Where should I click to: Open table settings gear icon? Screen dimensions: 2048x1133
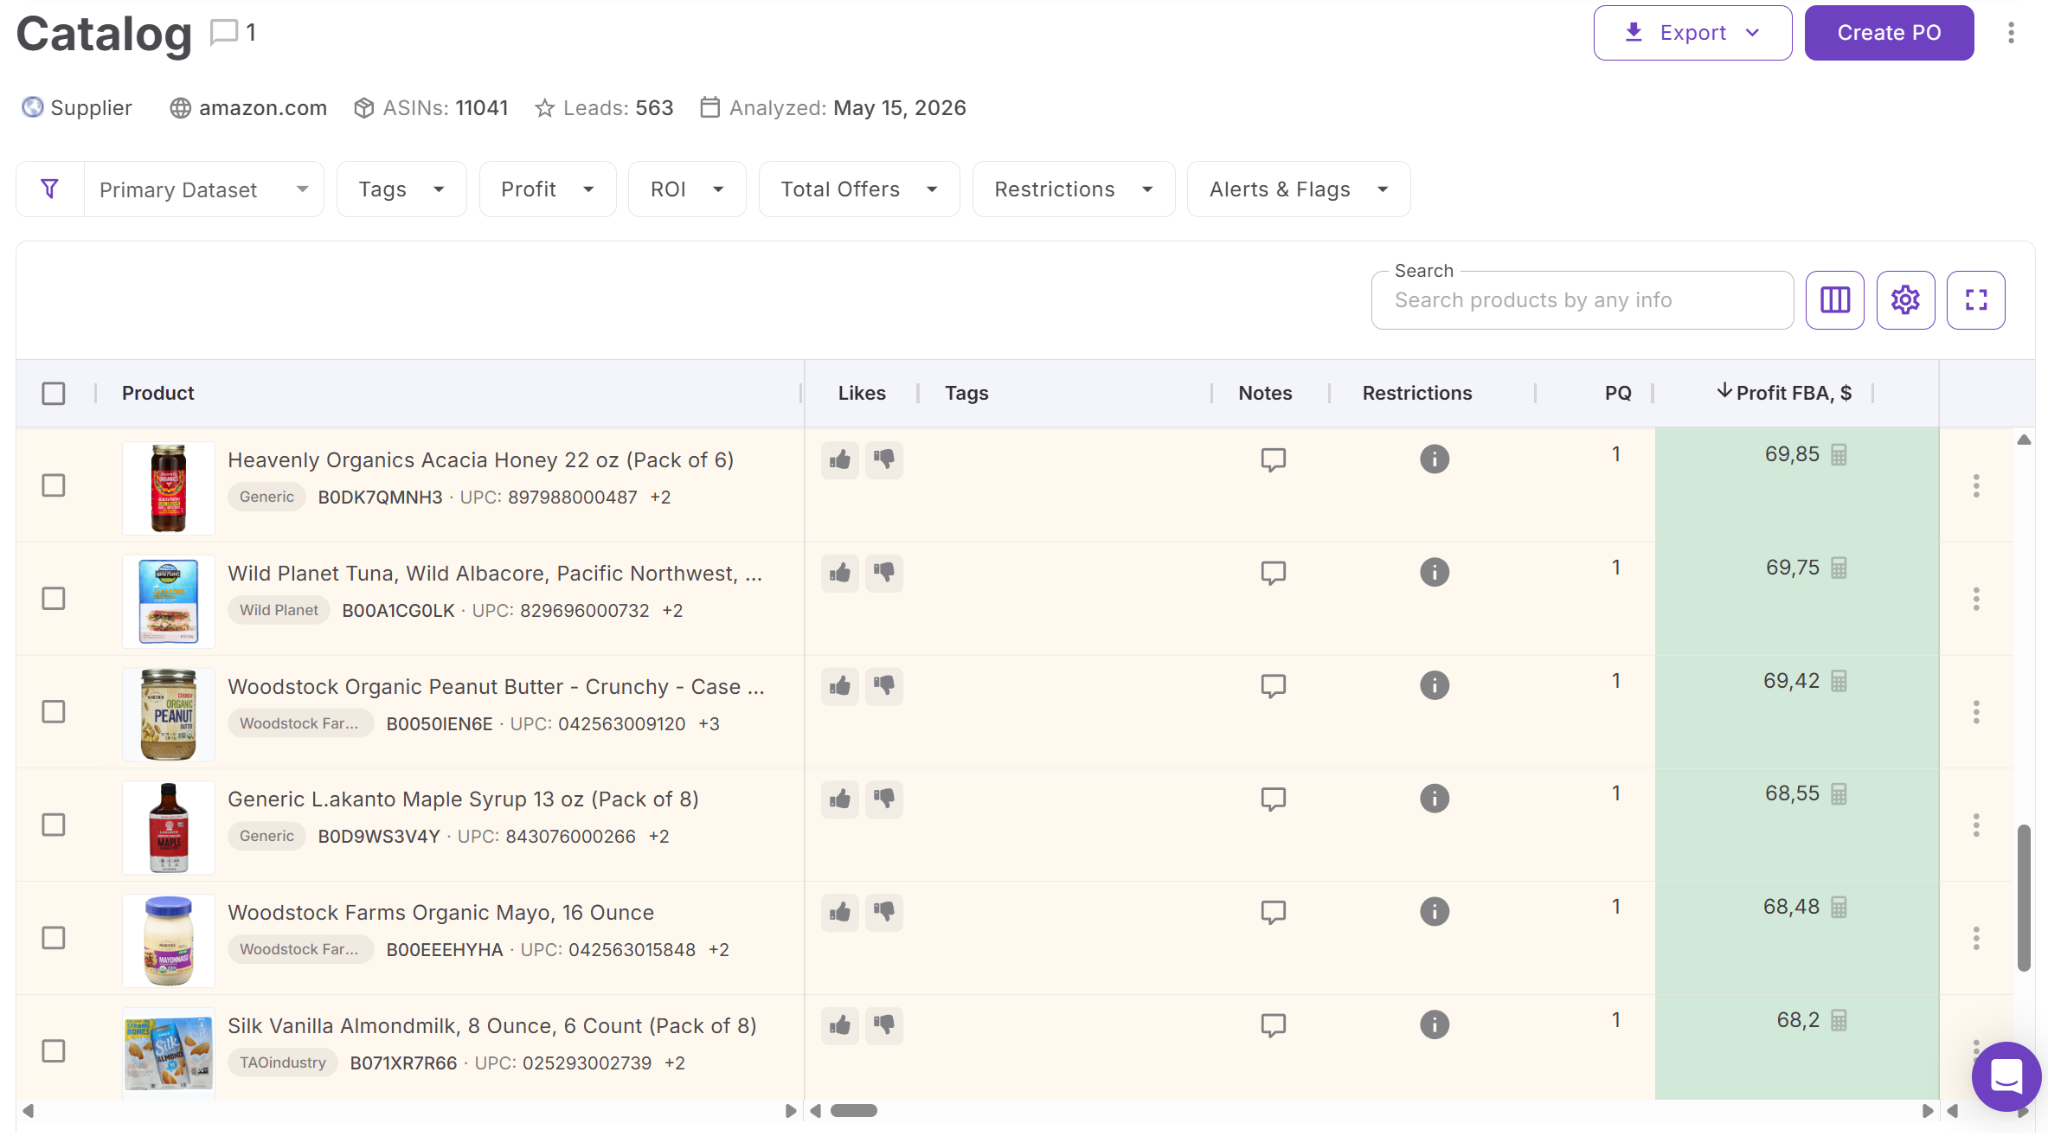point(1905,300)
